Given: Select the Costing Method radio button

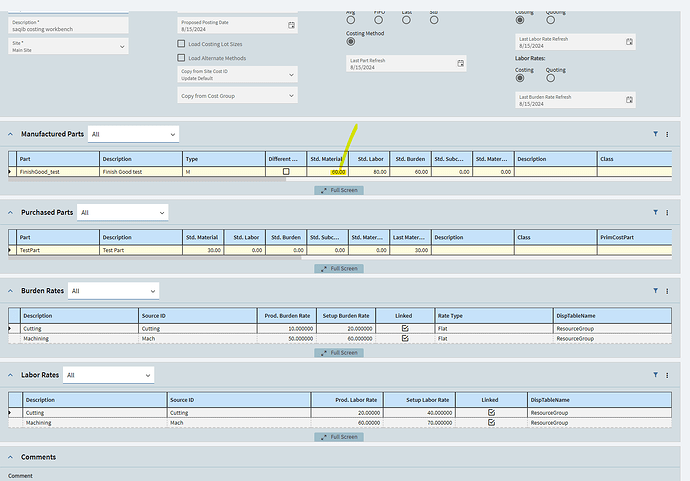Looking at the screenshot, I should click(x=351, y=41).
